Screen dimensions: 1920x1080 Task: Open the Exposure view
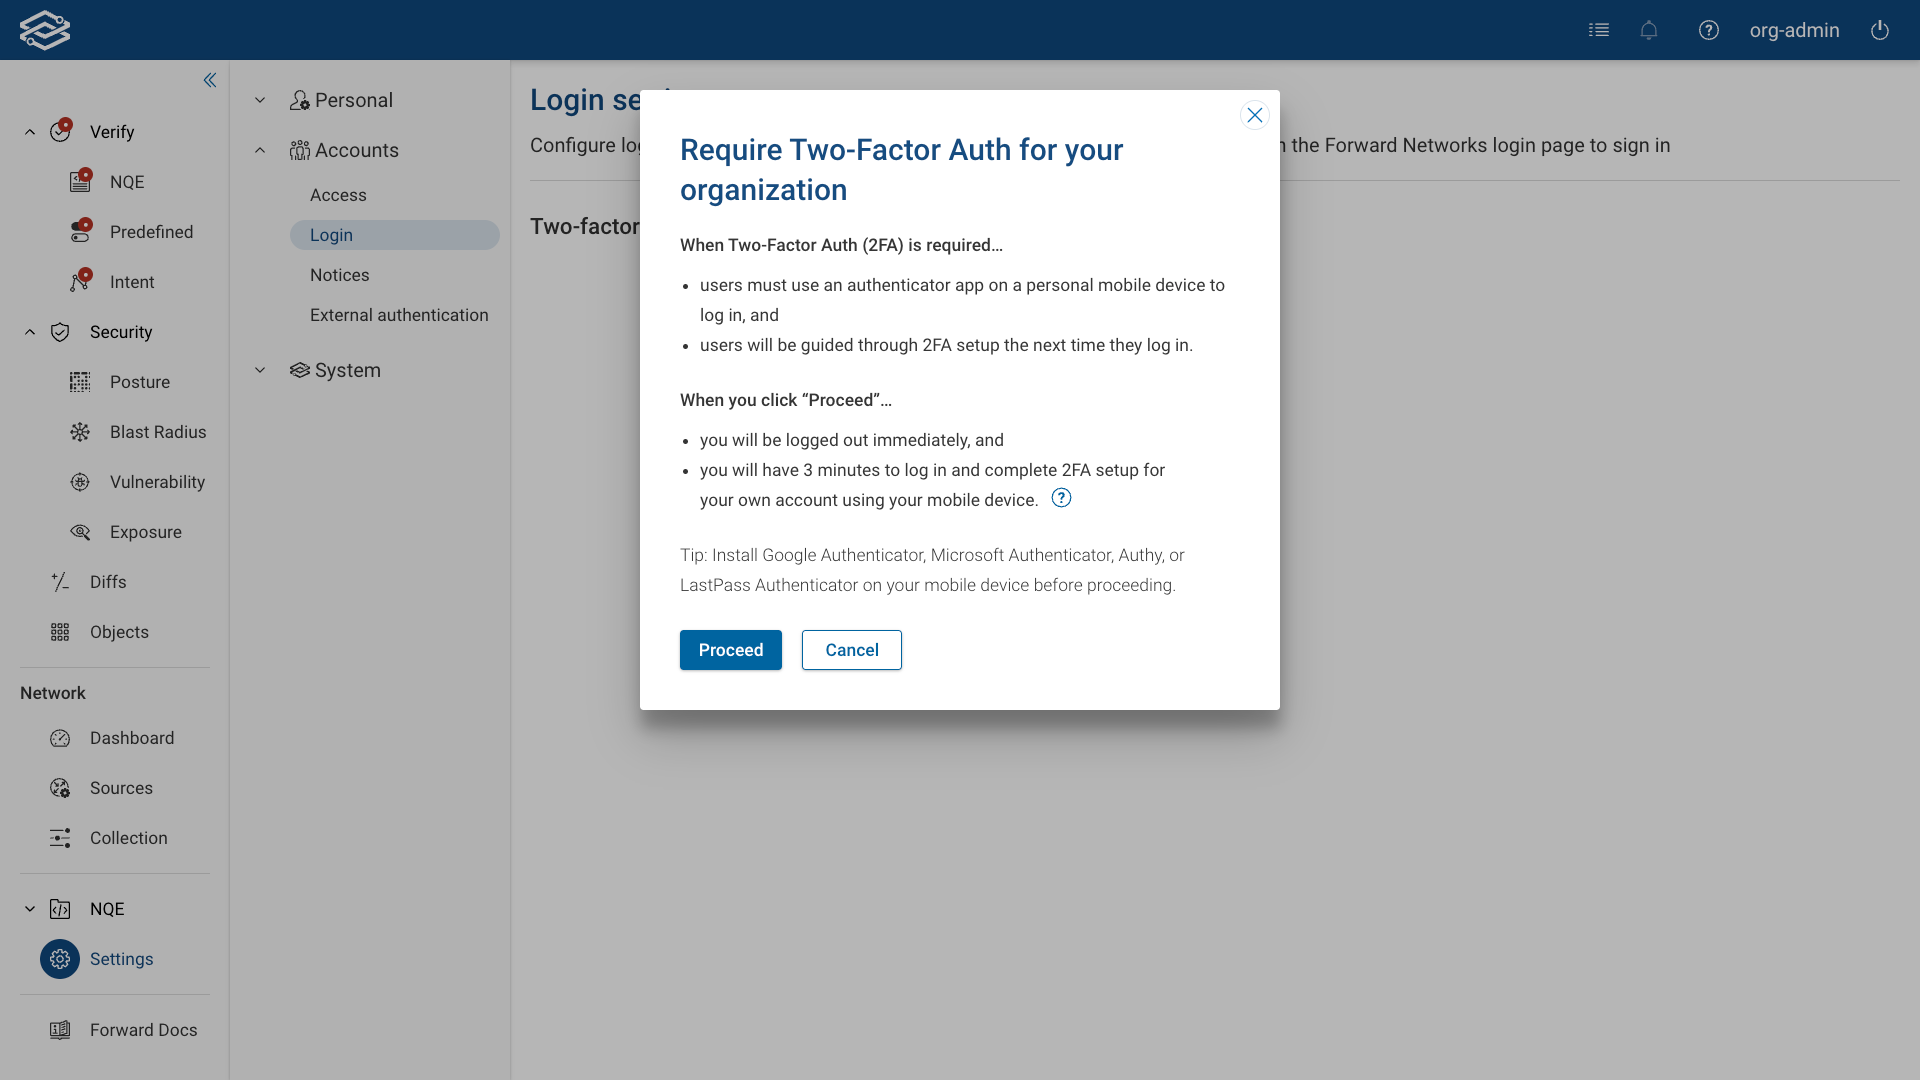click(145, 531)
